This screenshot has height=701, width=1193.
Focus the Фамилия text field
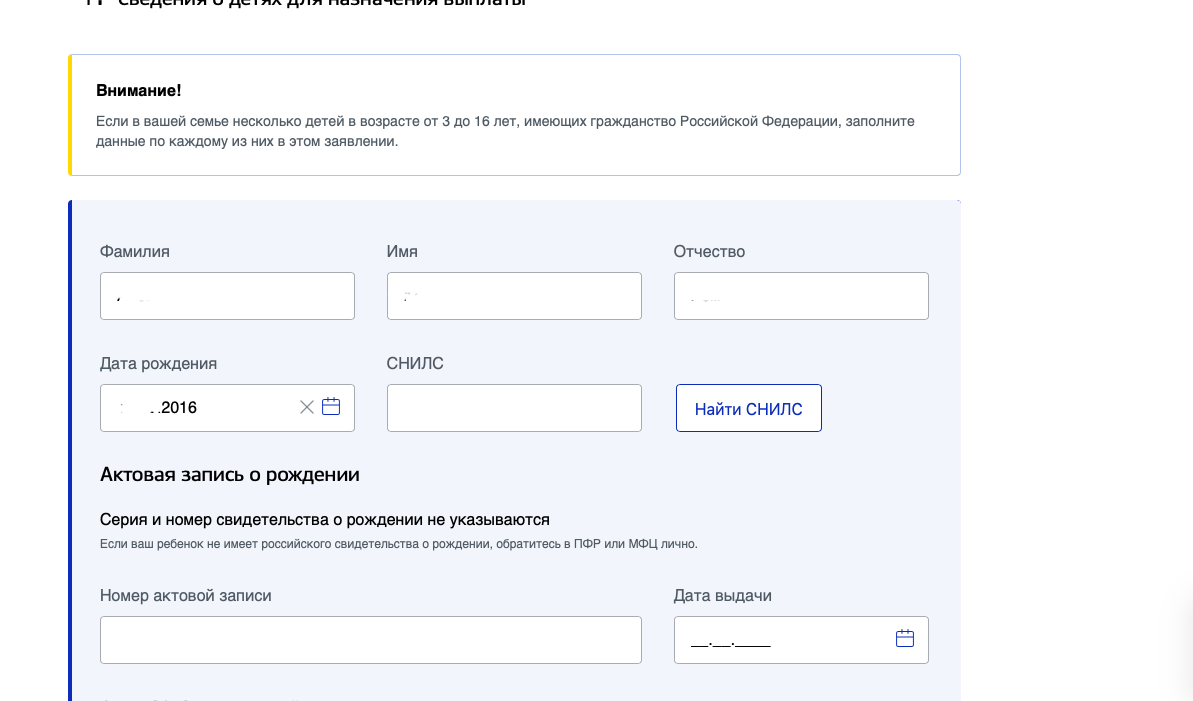pos(227,296)
